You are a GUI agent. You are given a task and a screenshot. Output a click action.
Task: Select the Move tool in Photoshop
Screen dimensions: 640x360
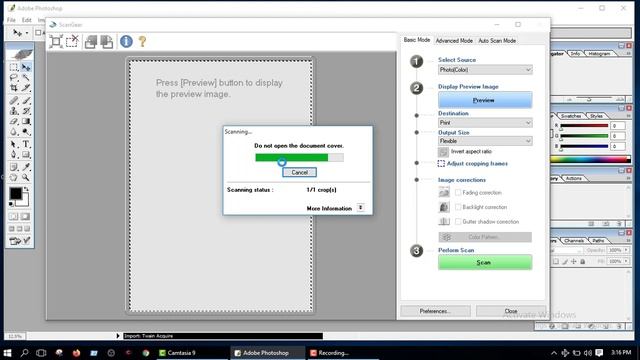[26, 67]
